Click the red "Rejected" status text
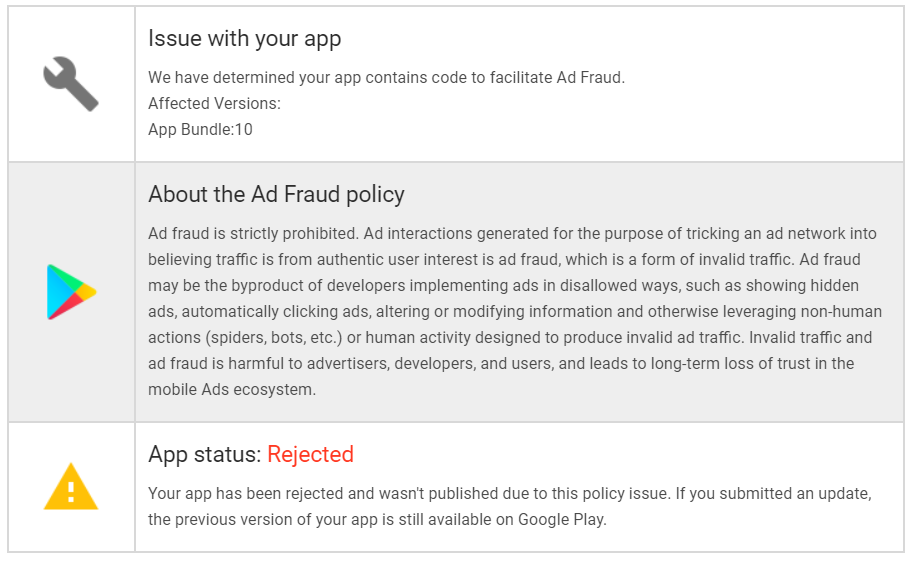The image size is (911, 564). coord(310,455)
